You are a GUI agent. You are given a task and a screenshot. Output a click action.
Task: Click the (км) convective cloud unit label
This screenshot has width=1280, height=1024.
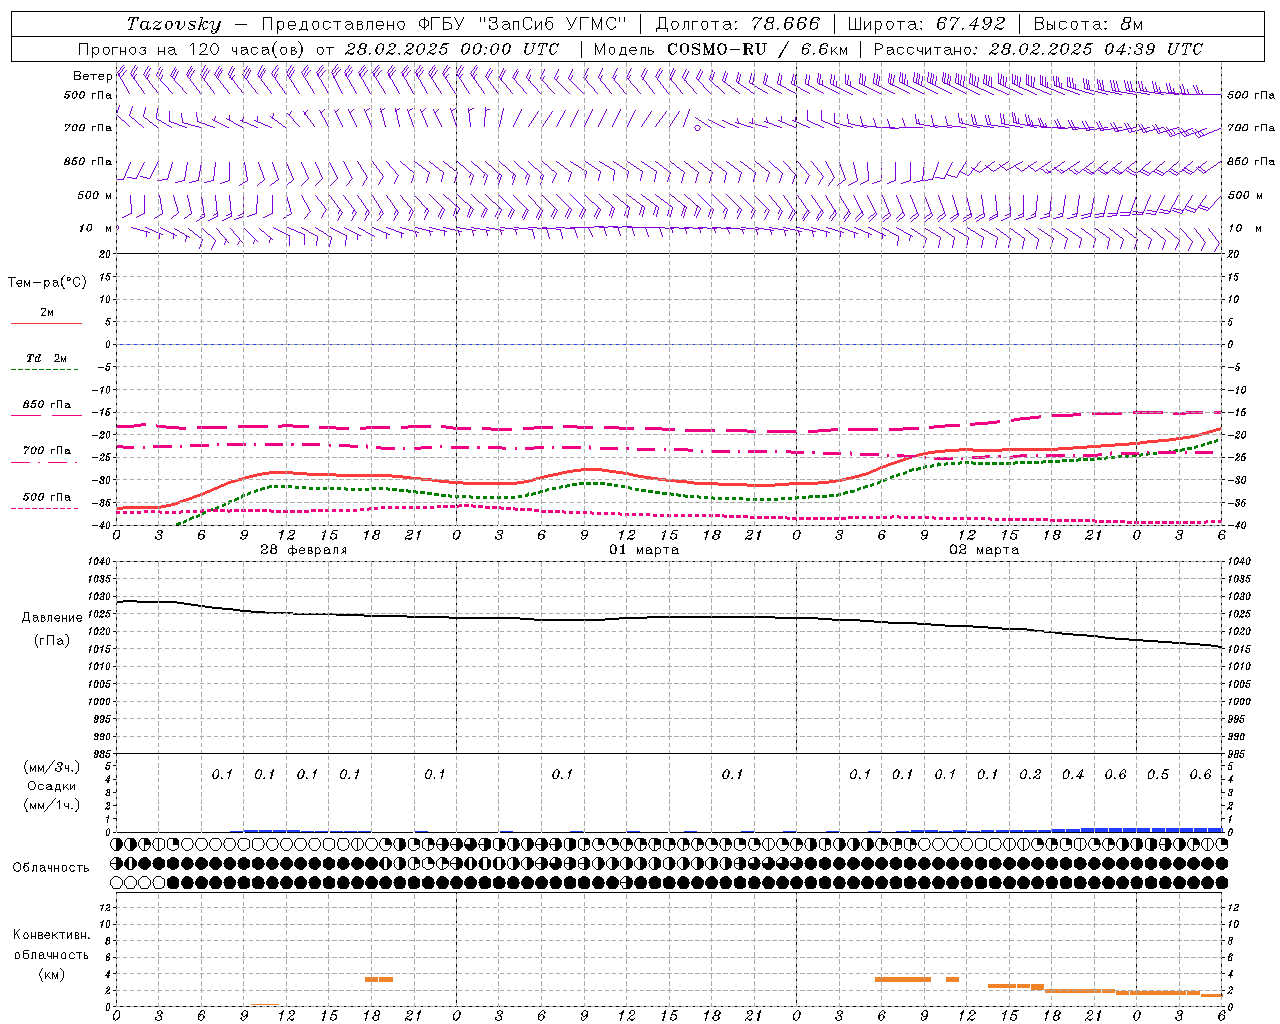pyautogui.click(x=52, y=974)
